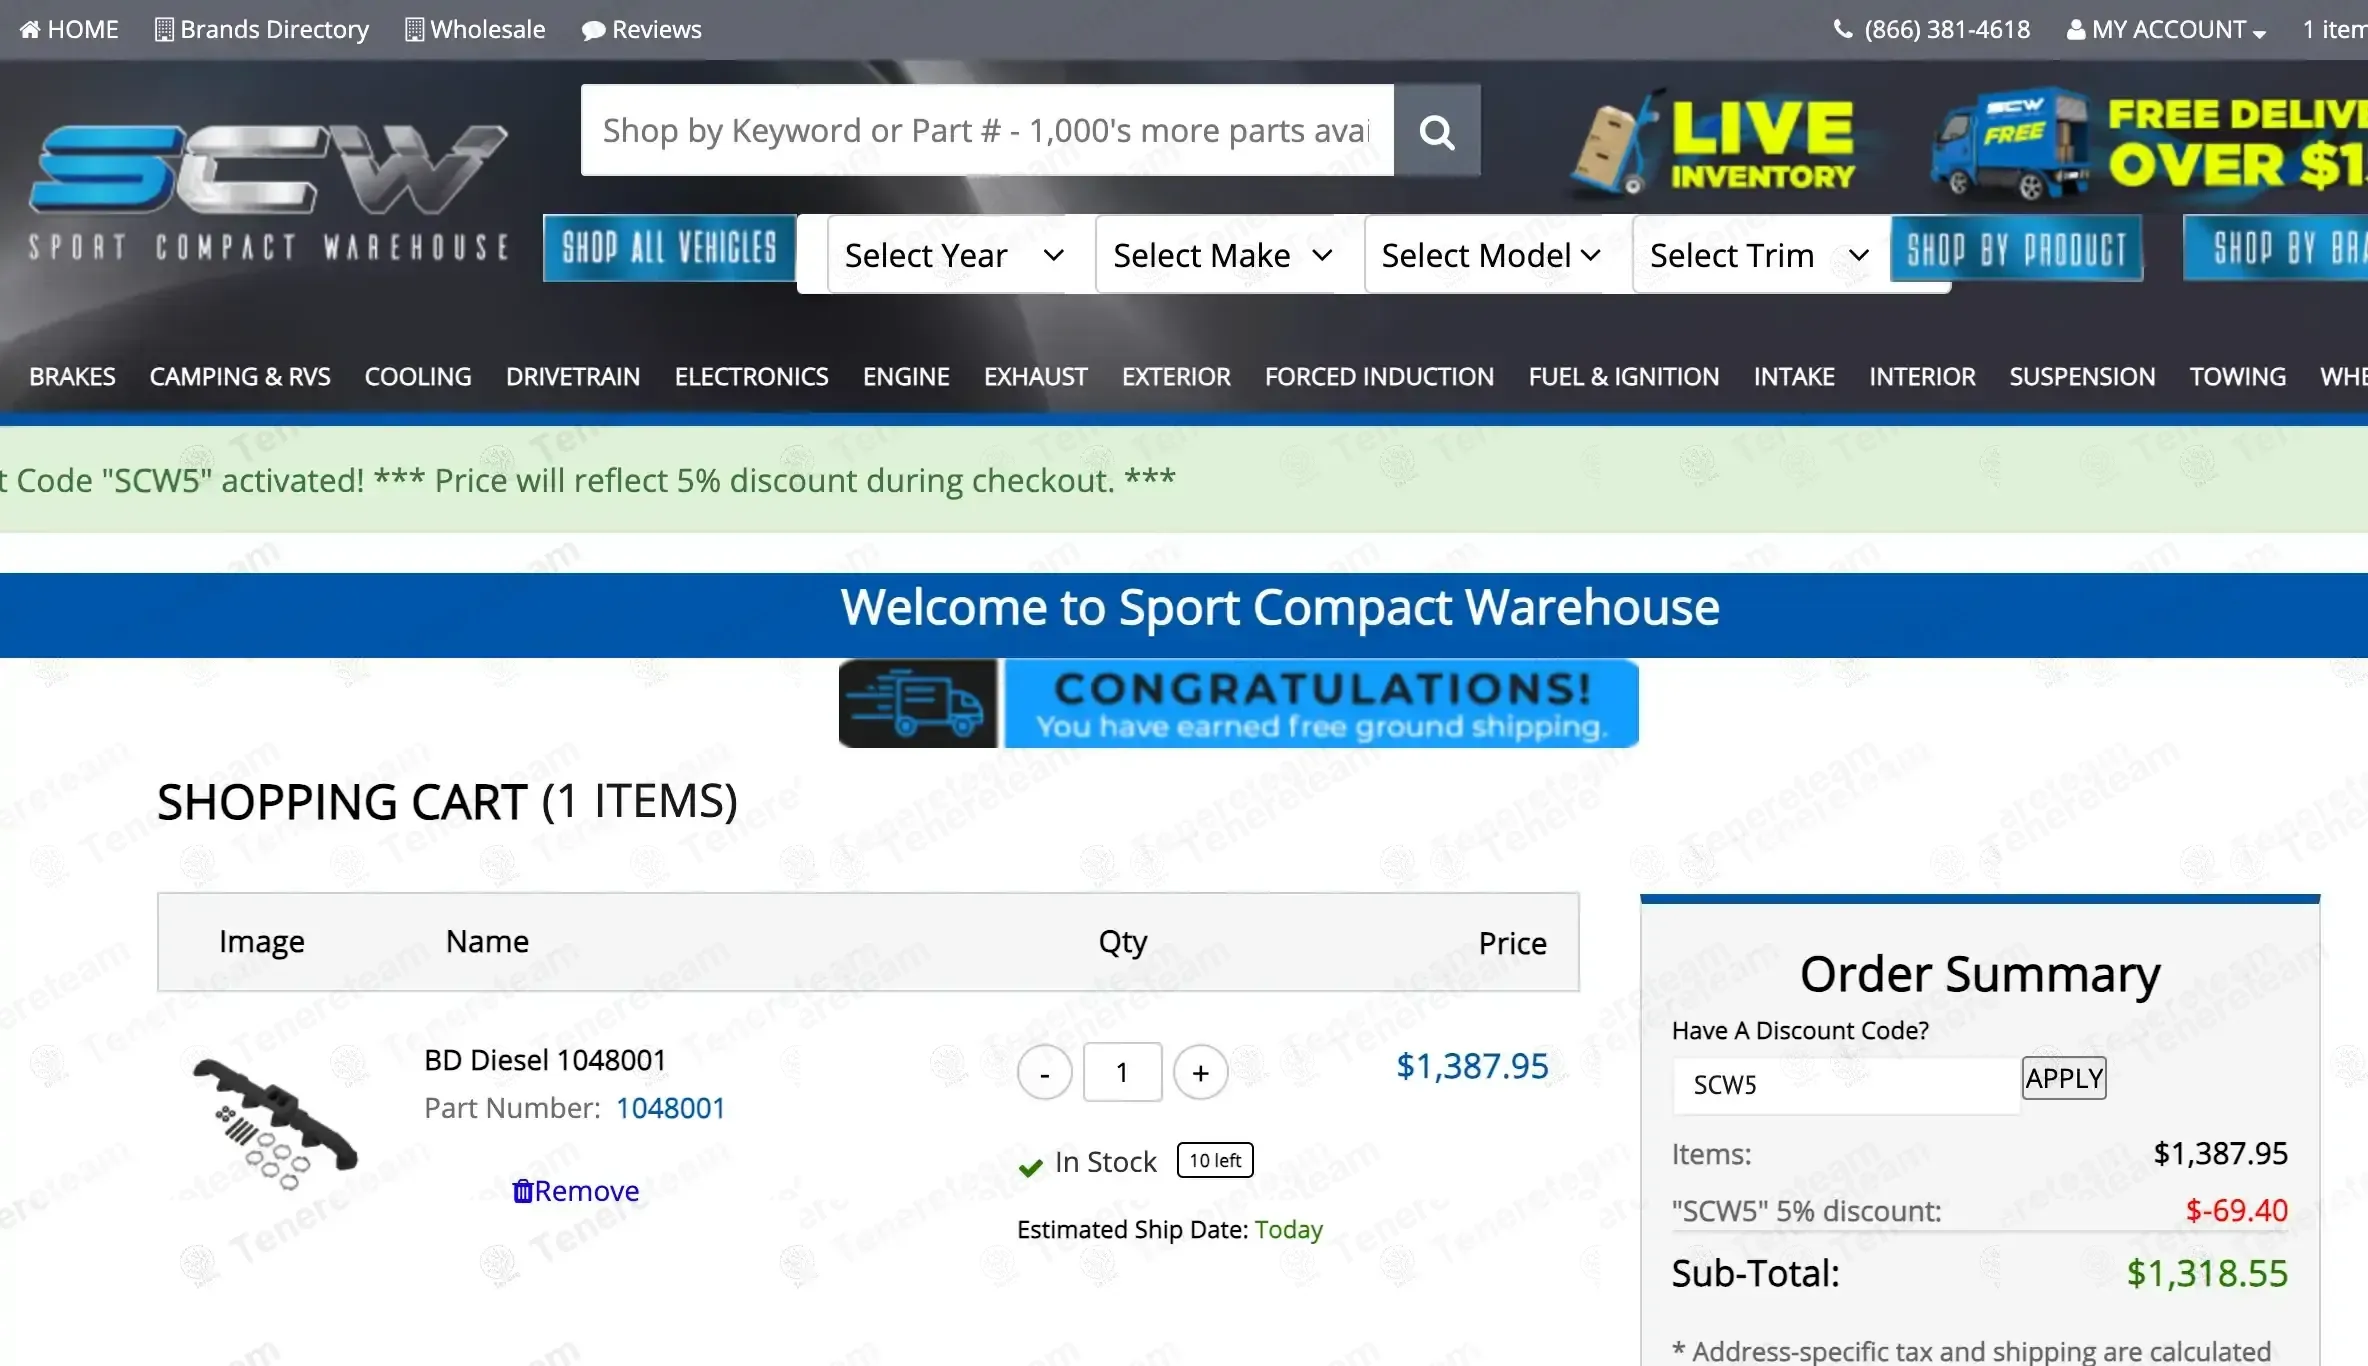Click the SHOP ALL VEHICLES button

[x=669, y=247]
